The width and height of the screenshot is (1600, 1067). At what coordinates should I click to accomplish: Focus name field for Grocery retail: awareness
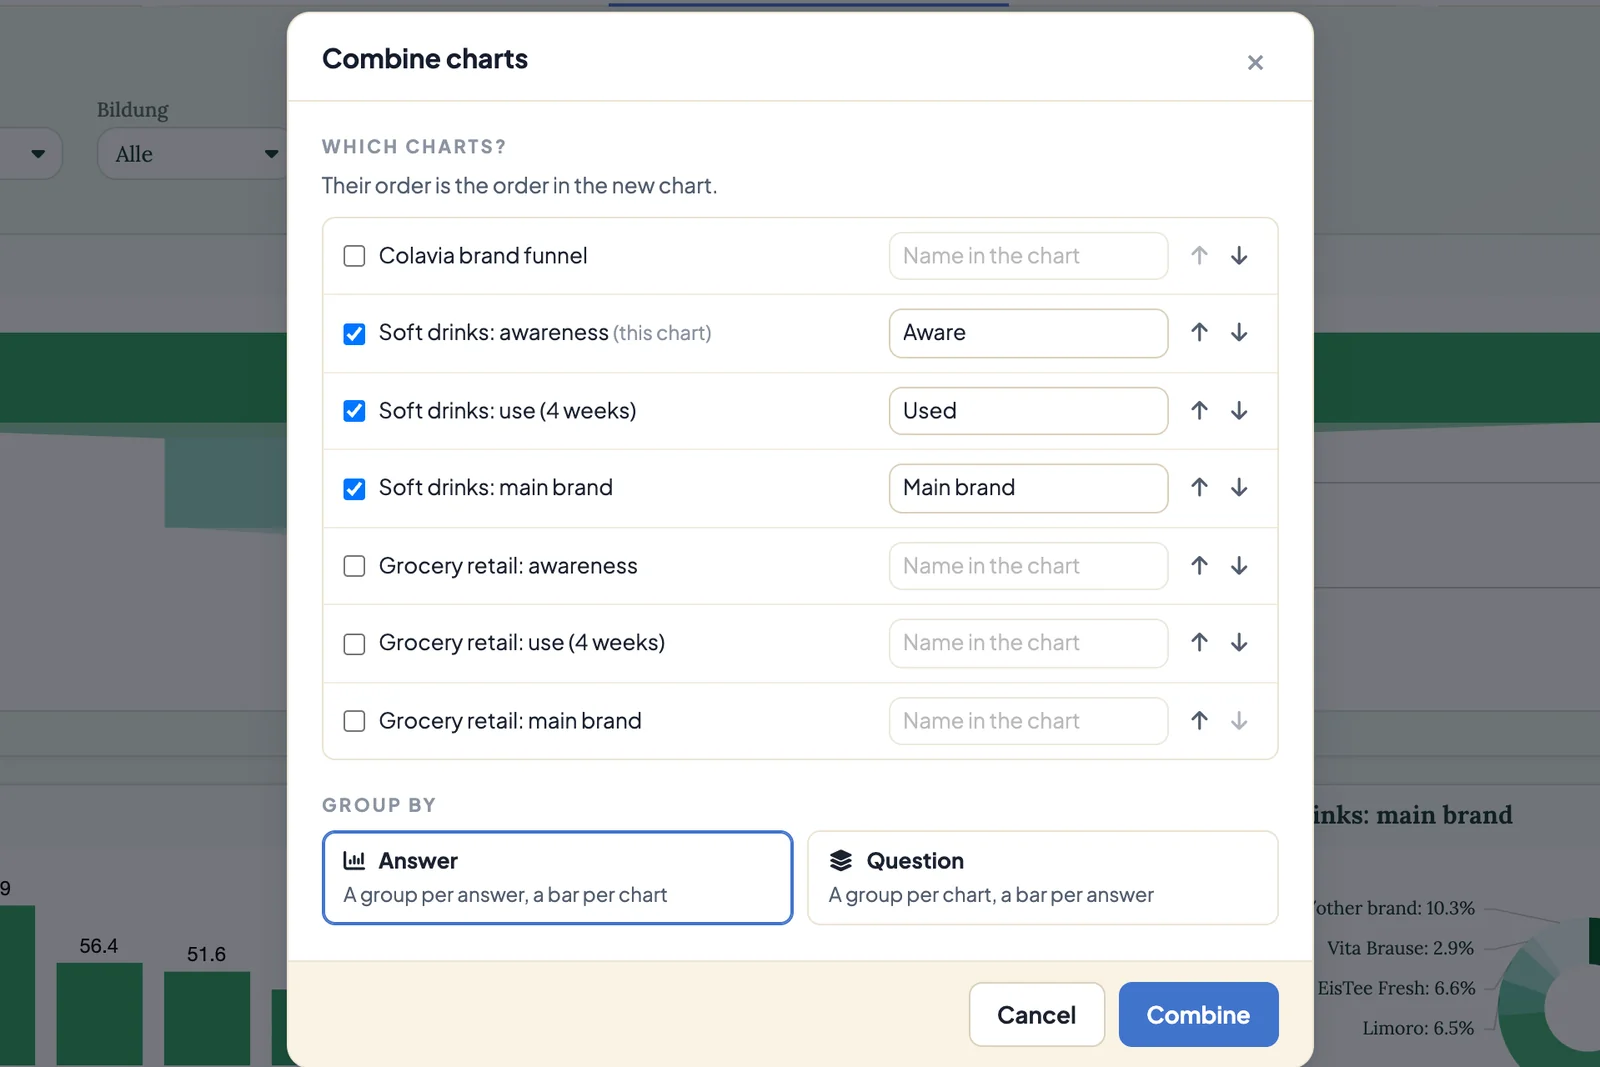pos(1028,566)
